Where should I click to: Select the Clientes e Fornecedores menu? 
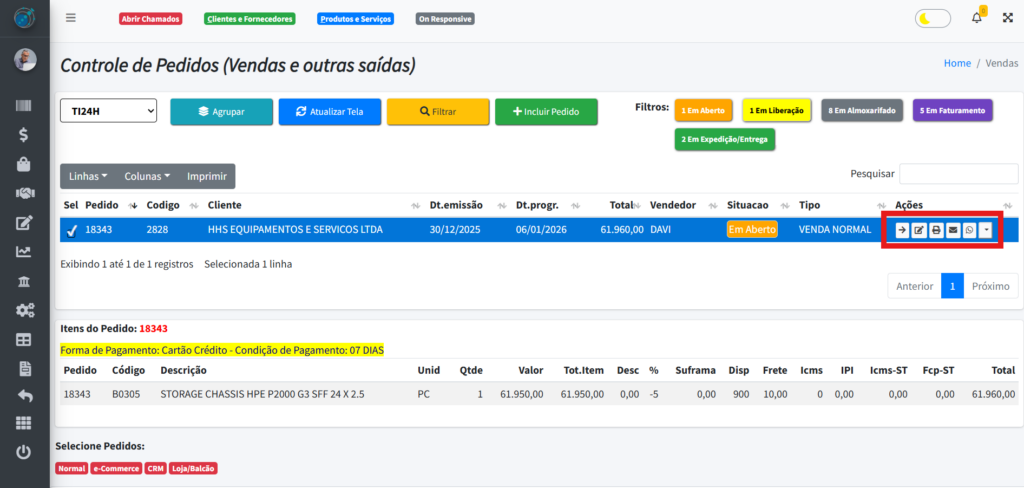[249, 19]
